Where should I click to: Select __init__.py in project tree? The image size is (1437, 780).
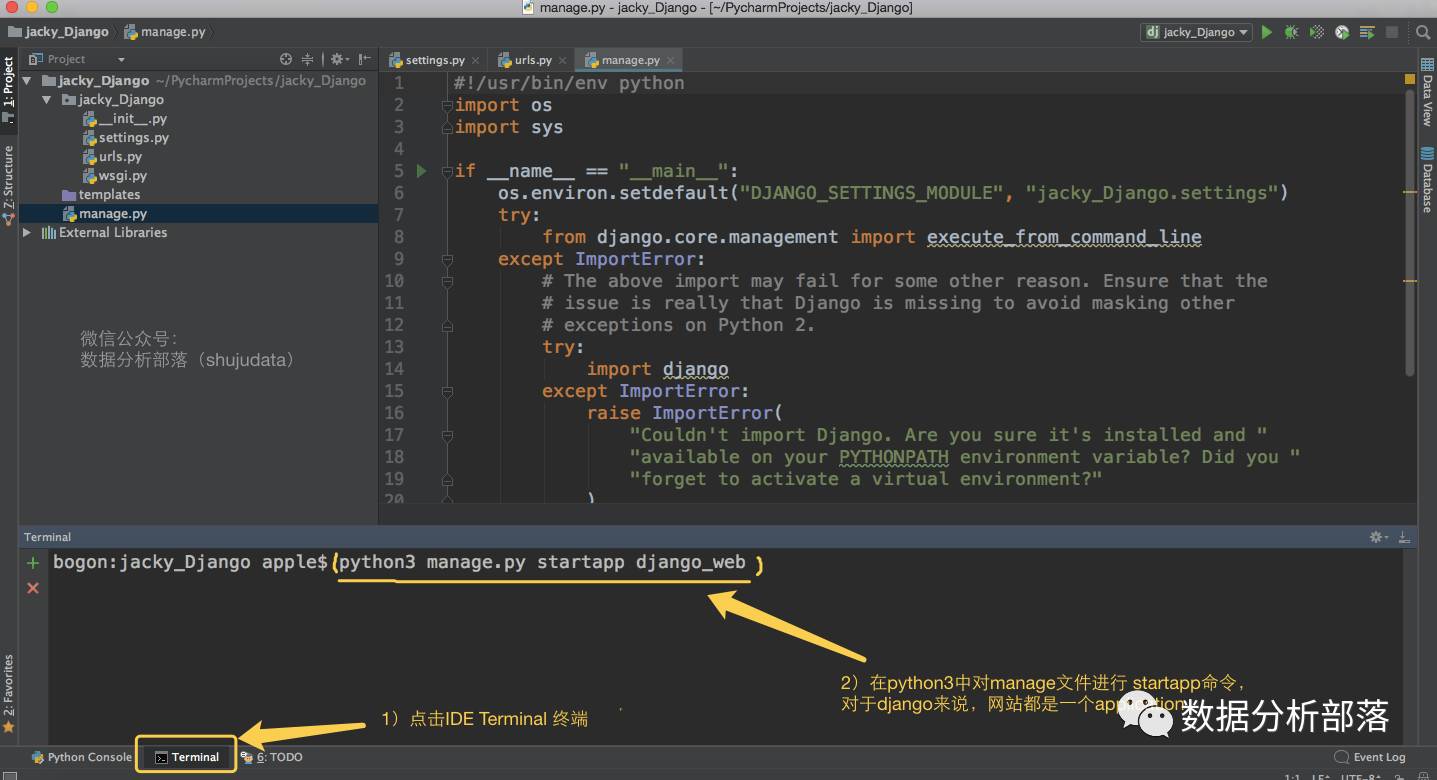tap(125, 118)
